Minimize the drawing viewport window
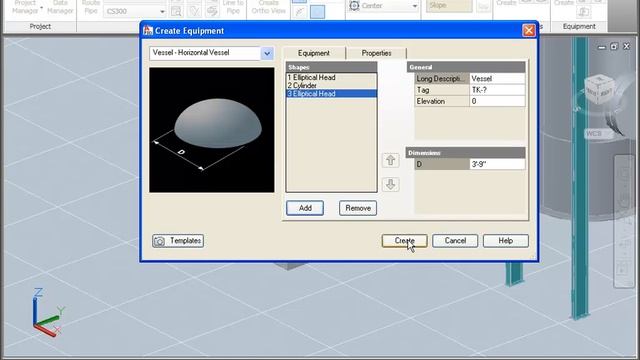Image resolution: width=640 pixels, height=360 pixels. (601, 47)
